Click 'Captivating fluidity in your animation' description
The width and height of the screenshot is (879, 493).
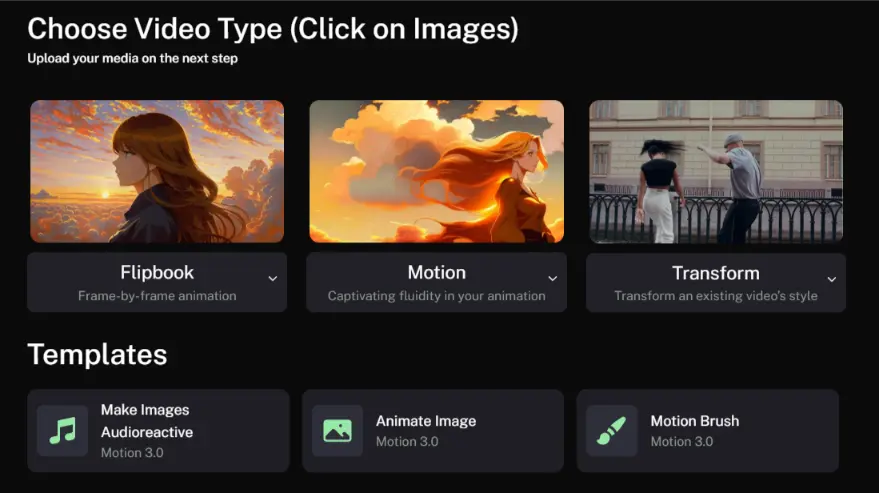(x=436, y=296)
